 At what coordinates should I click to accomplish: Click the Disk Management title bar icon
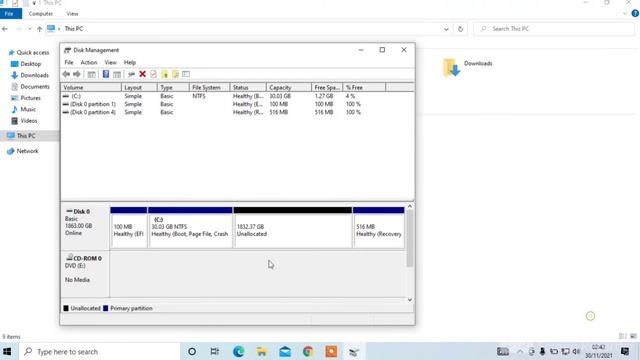pyautogui.click(x=67, y=50)
